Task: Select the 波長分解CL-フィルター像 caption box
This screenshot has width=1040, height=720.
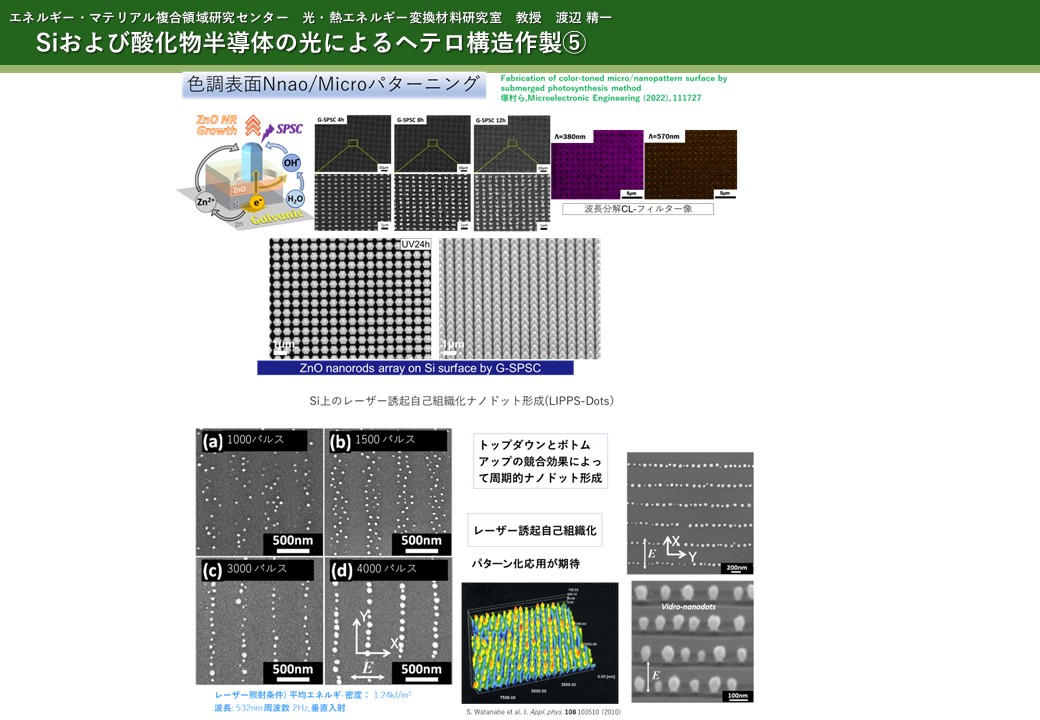Action: click(x=637, y=209)
